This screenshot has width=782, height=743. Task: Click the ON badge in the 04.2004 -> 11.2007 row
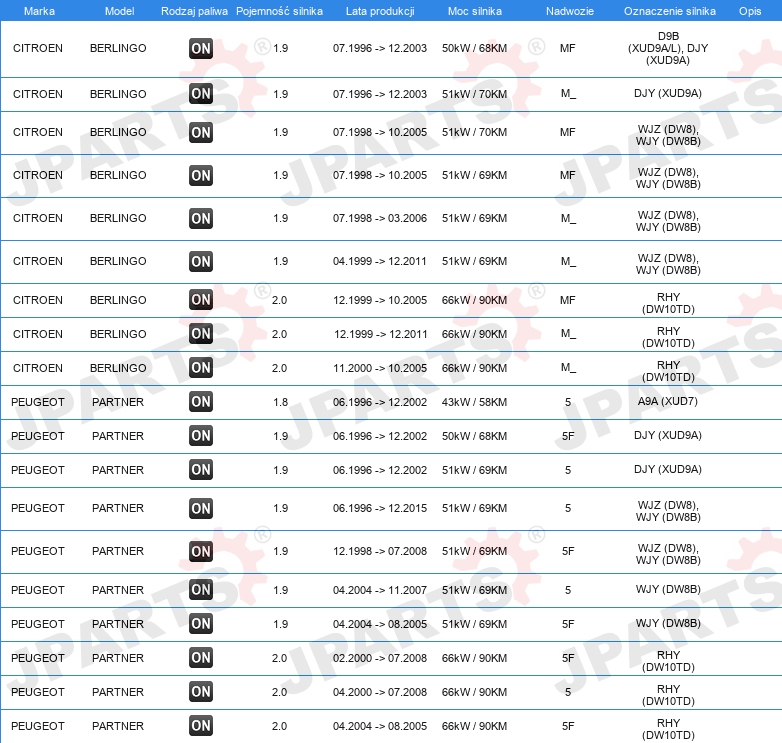(201, 590)
